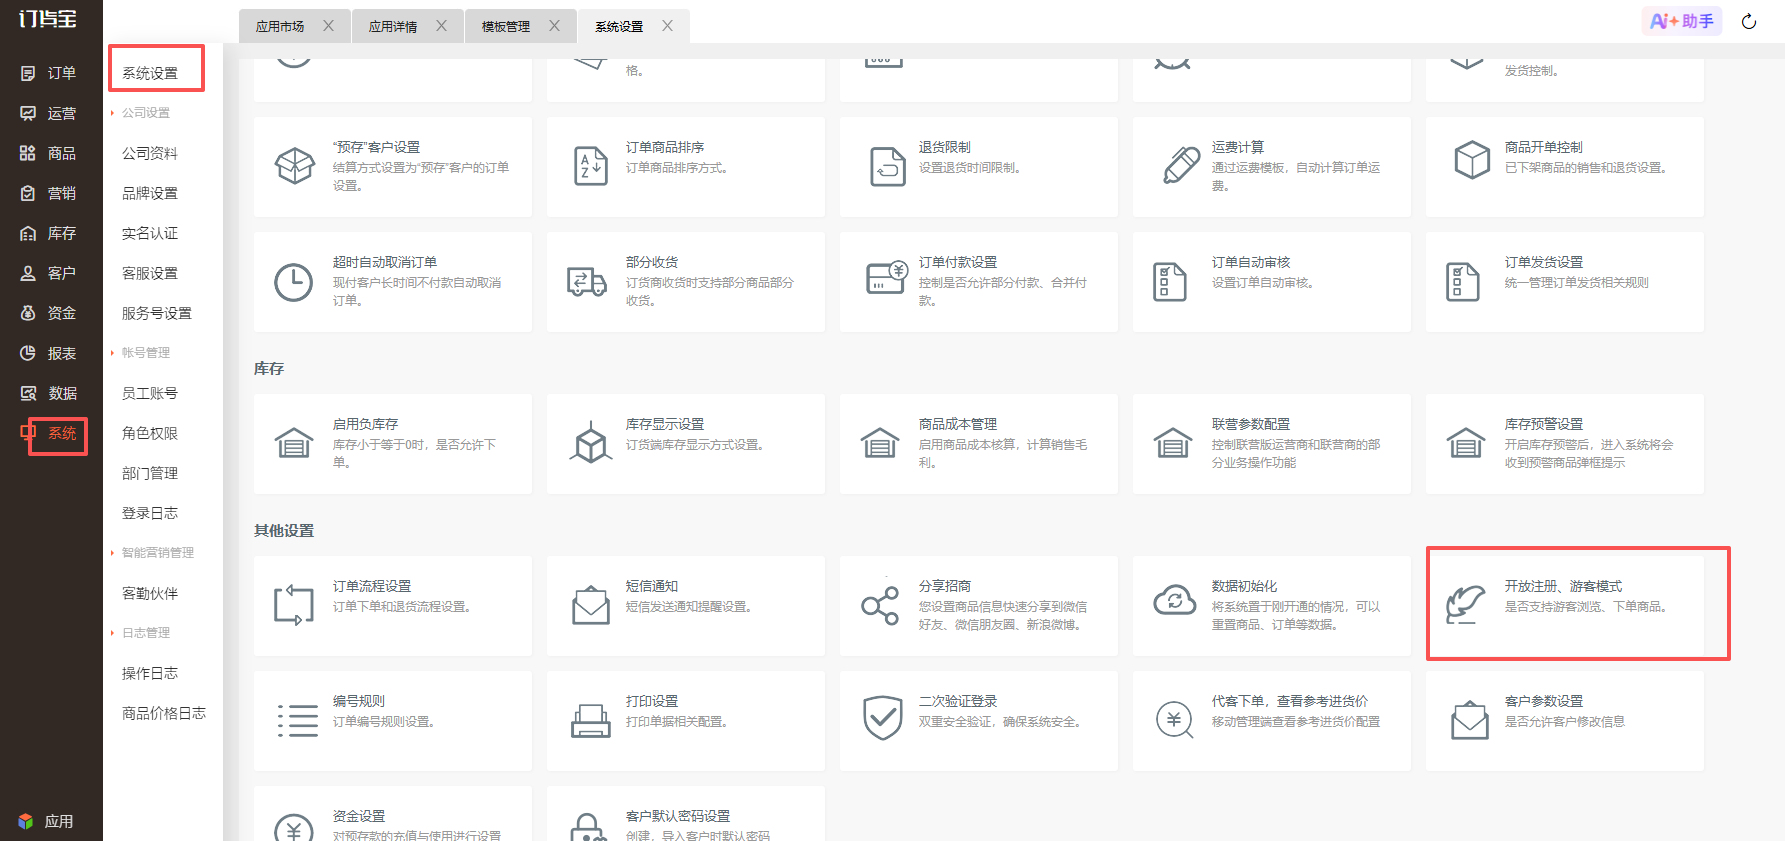Open 角色权限 in the submenu
Viewport: 1785px width, 841px height.
pyautogui.click(x=150, y=433)
